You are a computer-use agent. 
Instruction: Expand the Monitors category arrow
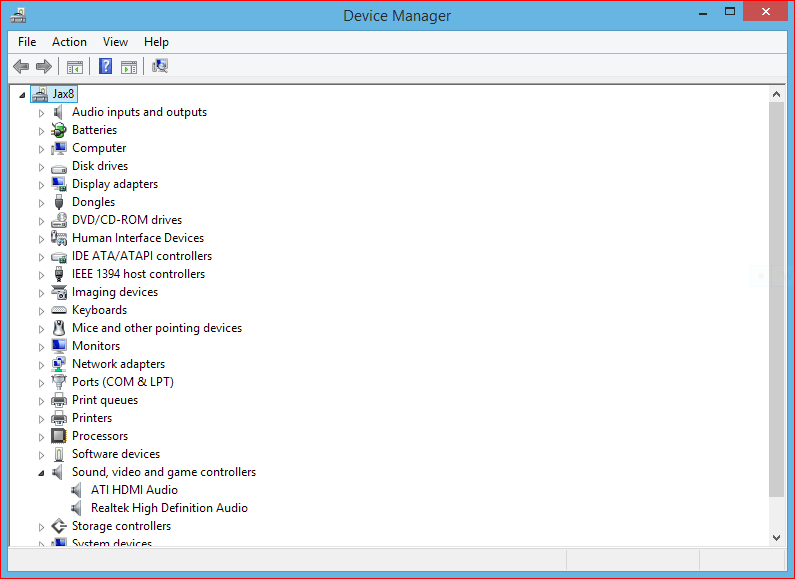[x=42, y=347]
